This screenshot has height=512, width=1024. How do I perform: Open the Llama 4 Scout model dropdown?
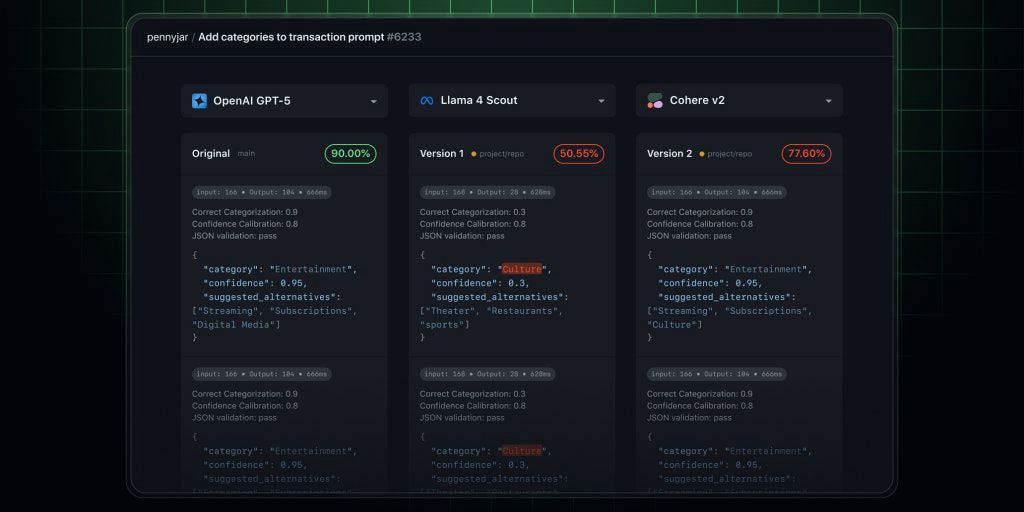[x=601, y=101]
